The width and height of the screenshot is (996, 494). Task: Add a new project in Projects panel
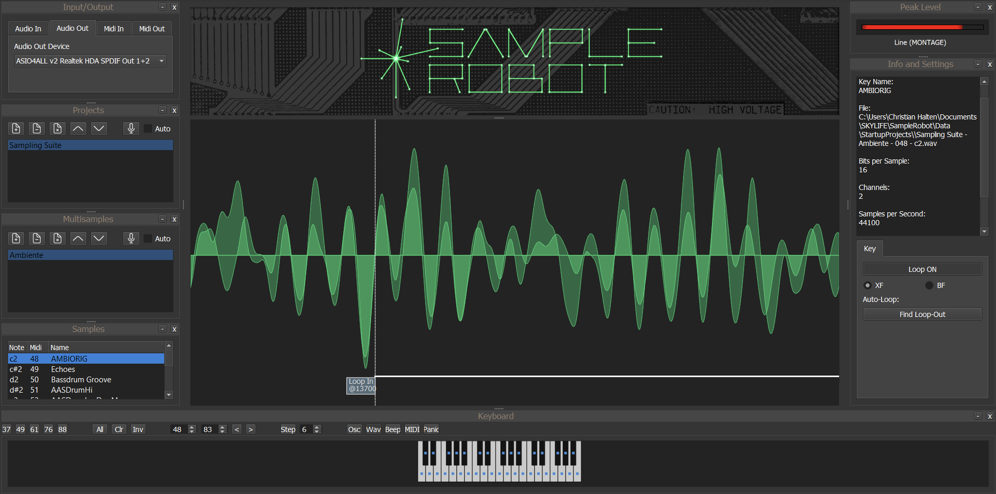click(x=16, y=128)
